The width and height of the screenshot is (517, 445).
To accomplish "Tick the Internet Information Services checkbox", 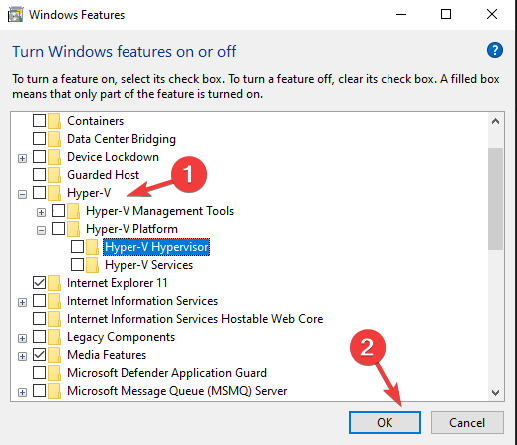I will tap(39, 301).
